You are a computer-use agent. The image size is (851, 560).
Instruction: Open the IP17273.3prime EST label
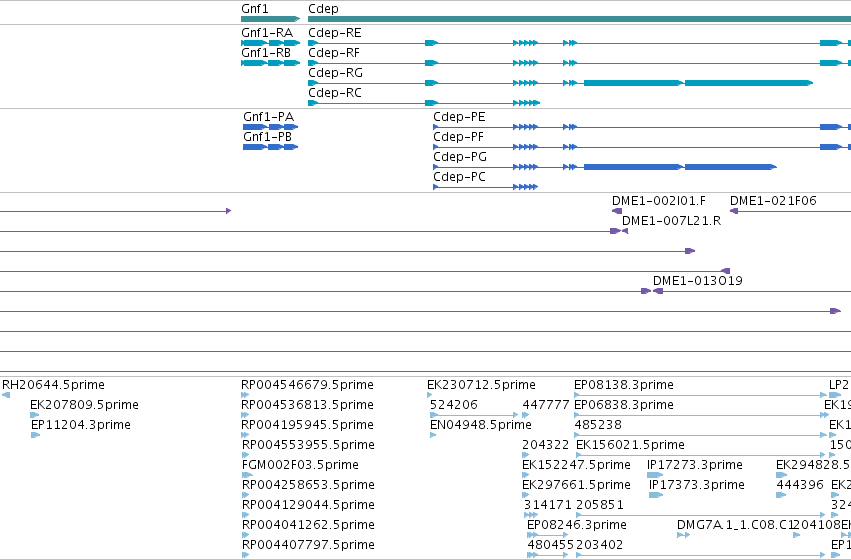[x=695, y=465]
